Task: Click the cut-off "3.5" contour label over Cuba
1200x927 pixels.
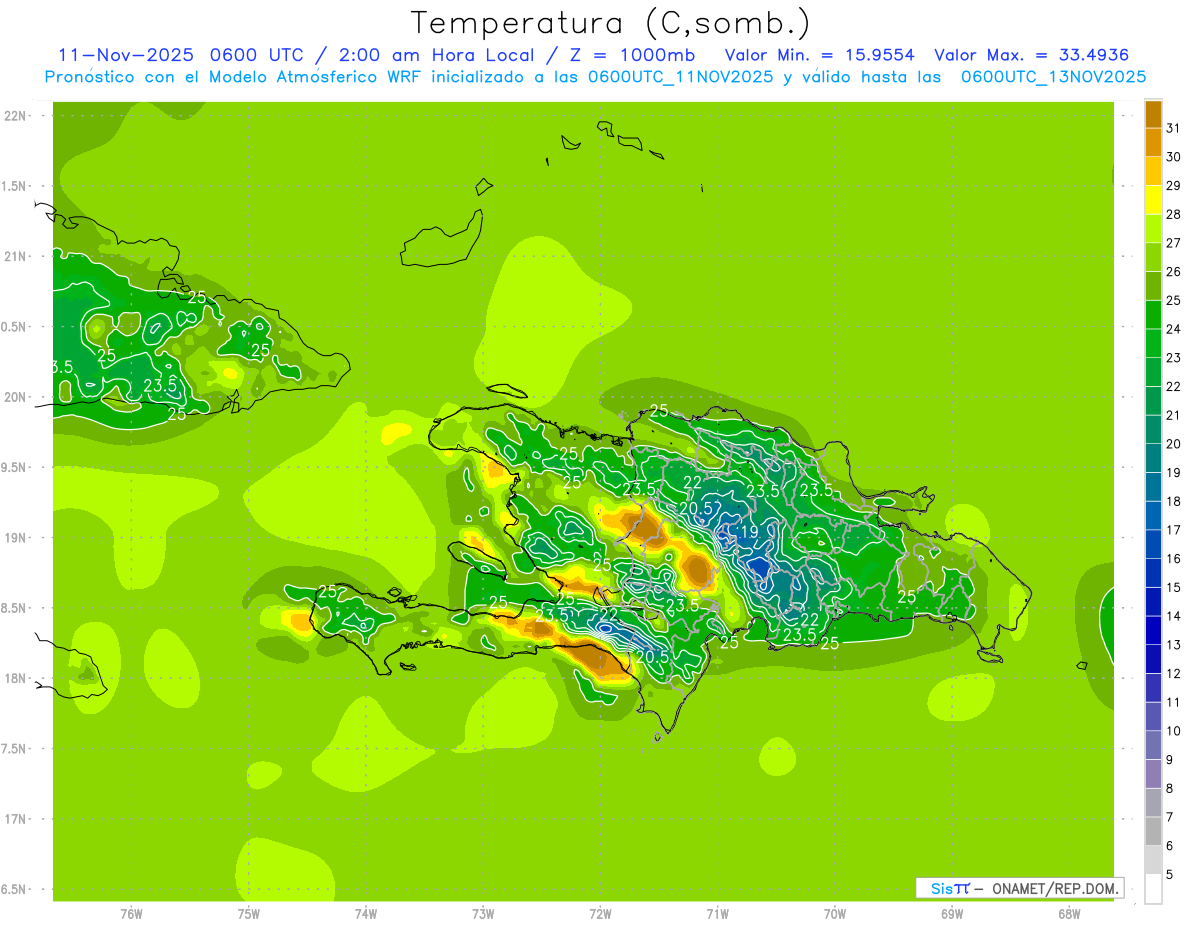Action: (63, 367)
